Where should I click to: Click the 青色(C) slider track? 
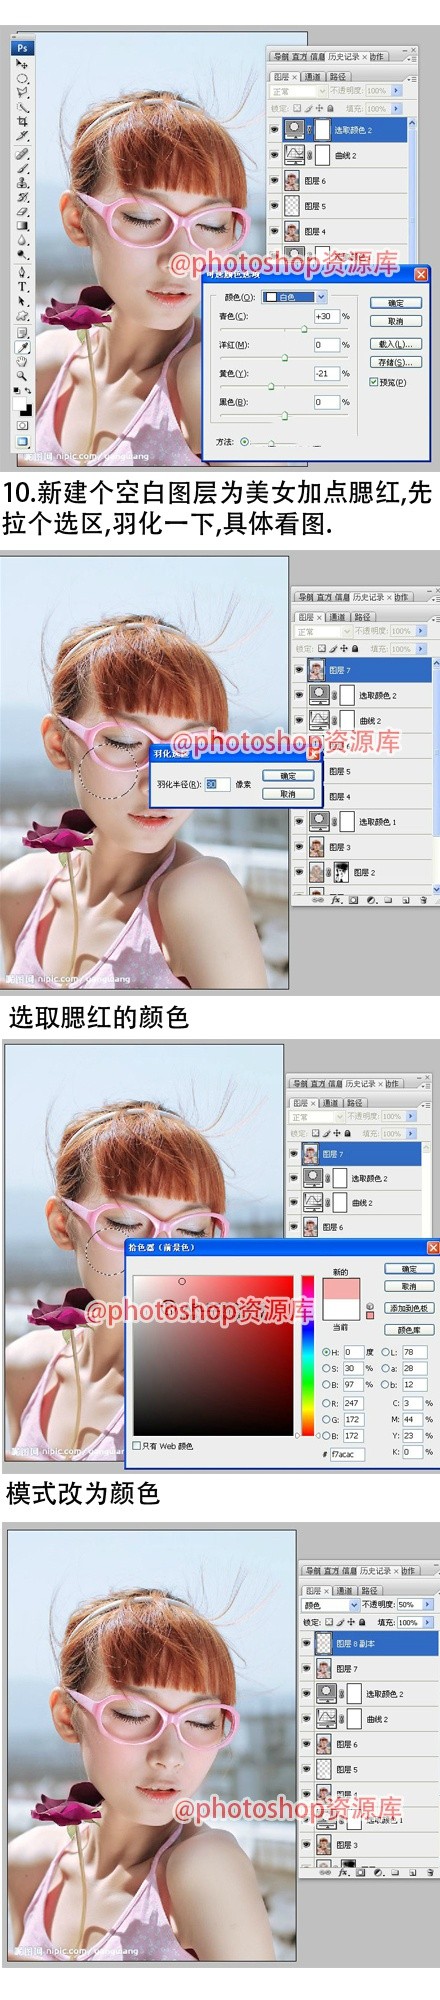coord(284,329)
